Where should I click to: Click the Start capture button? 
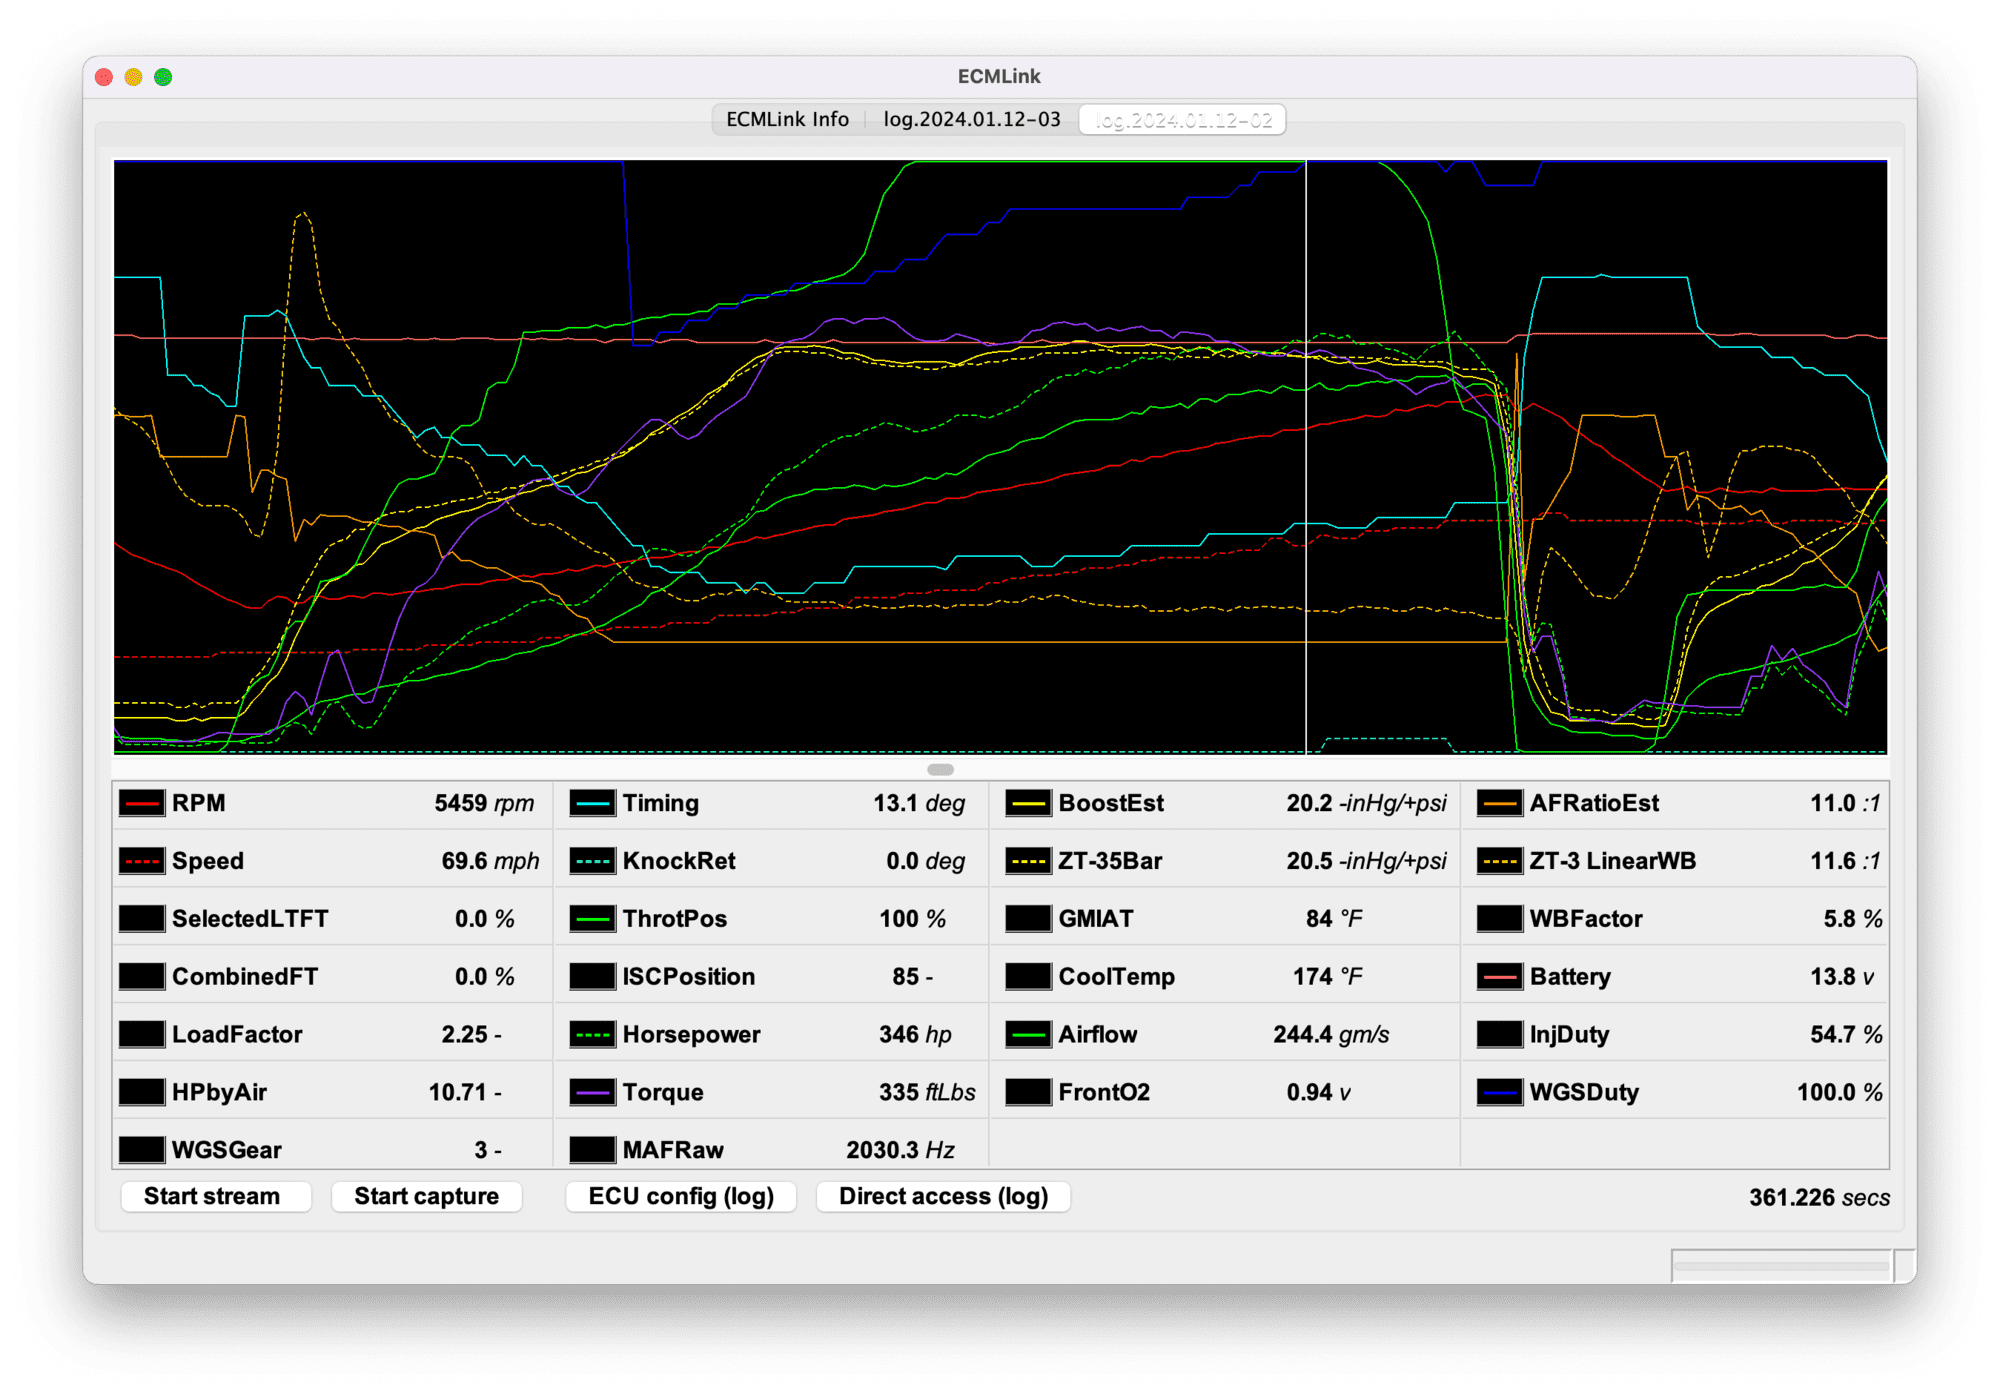tap(427, 1197)
